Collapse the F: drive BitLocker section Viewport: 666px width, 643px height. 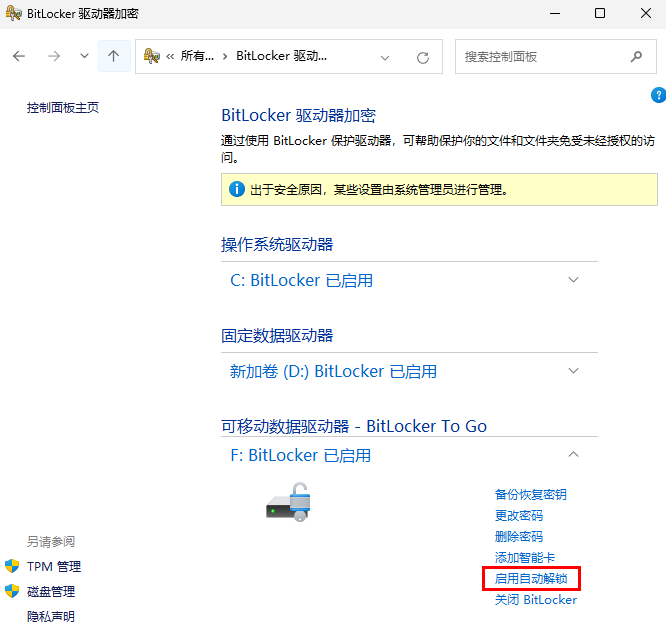[573, 455]
